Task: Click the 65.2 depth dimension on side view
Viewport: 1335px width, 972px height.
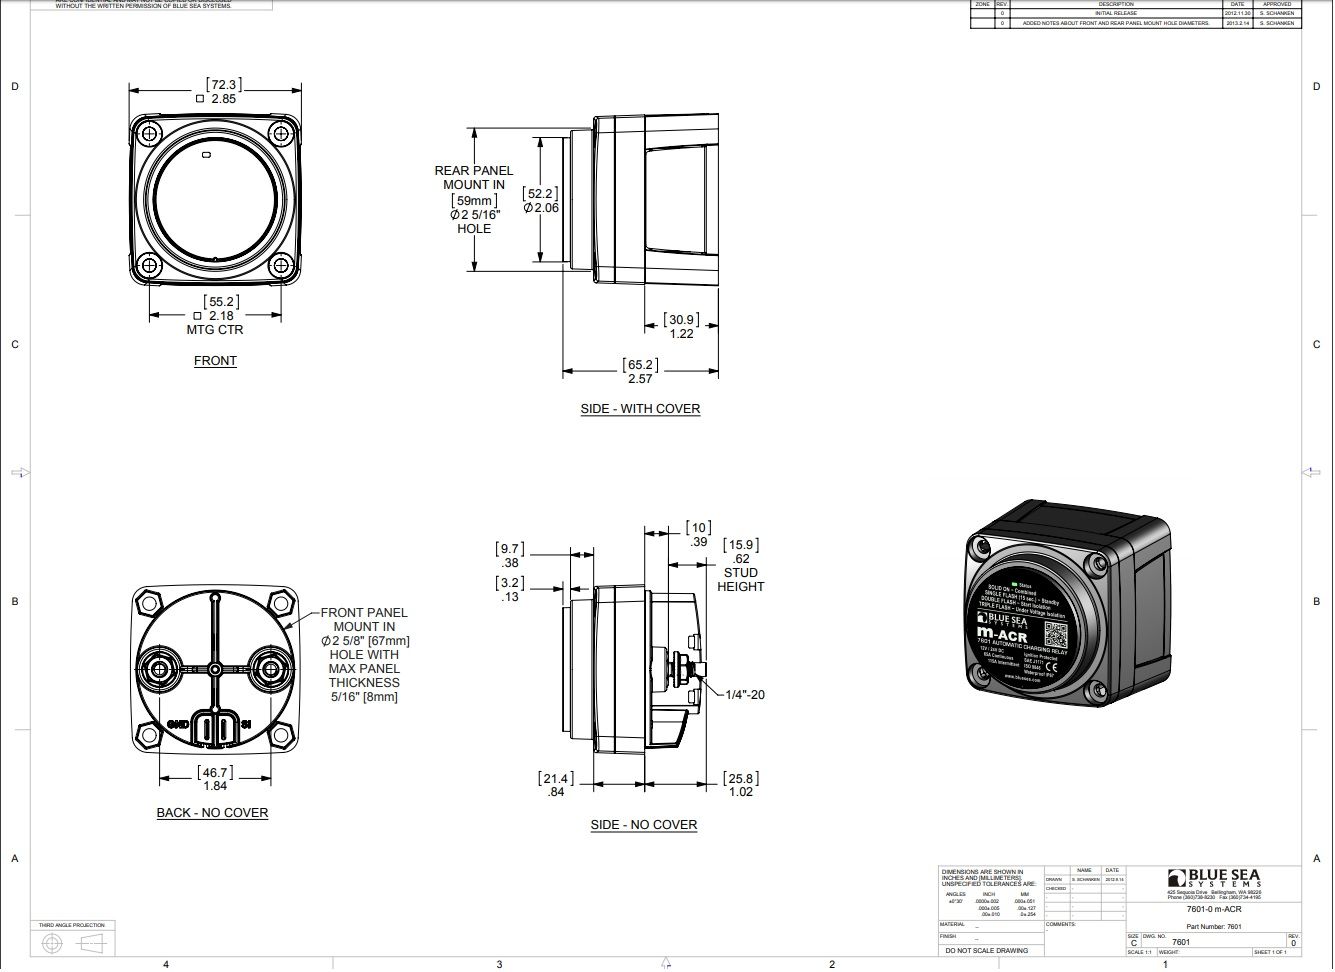Action: pos(640,365)
